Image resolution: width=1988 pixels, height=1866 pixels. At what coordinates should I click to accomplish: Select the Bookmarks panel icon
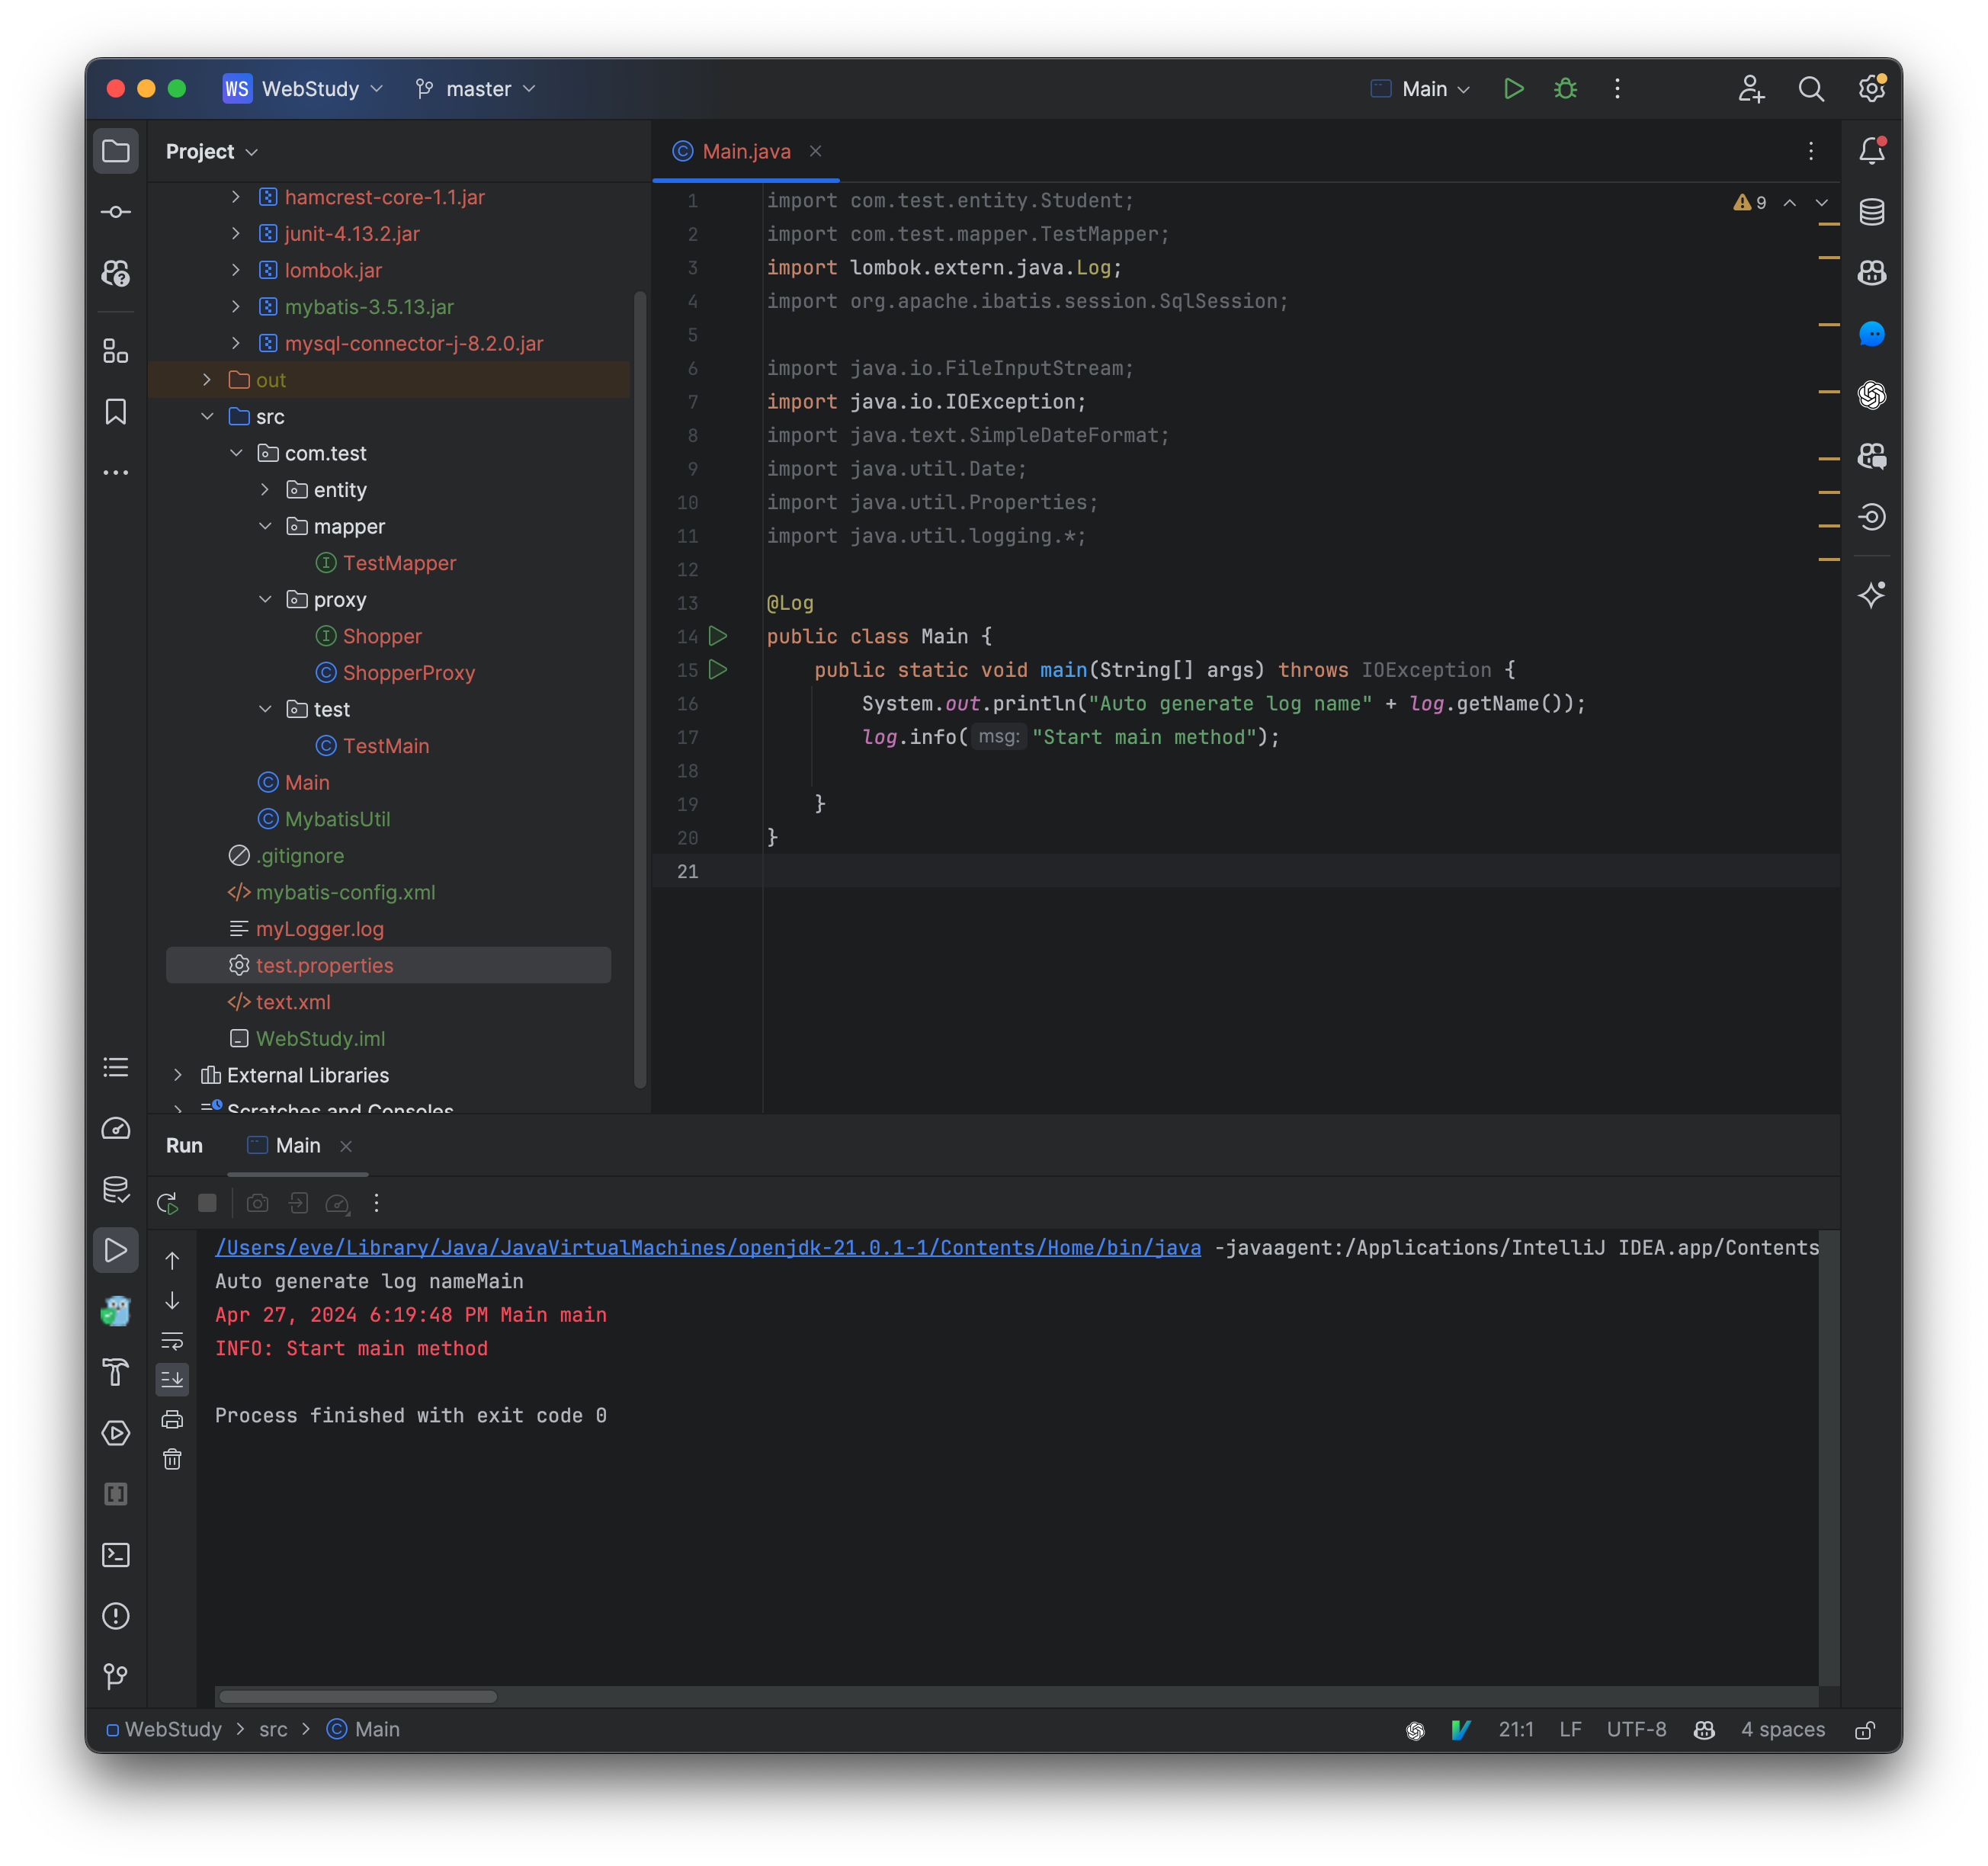point(117,410)
